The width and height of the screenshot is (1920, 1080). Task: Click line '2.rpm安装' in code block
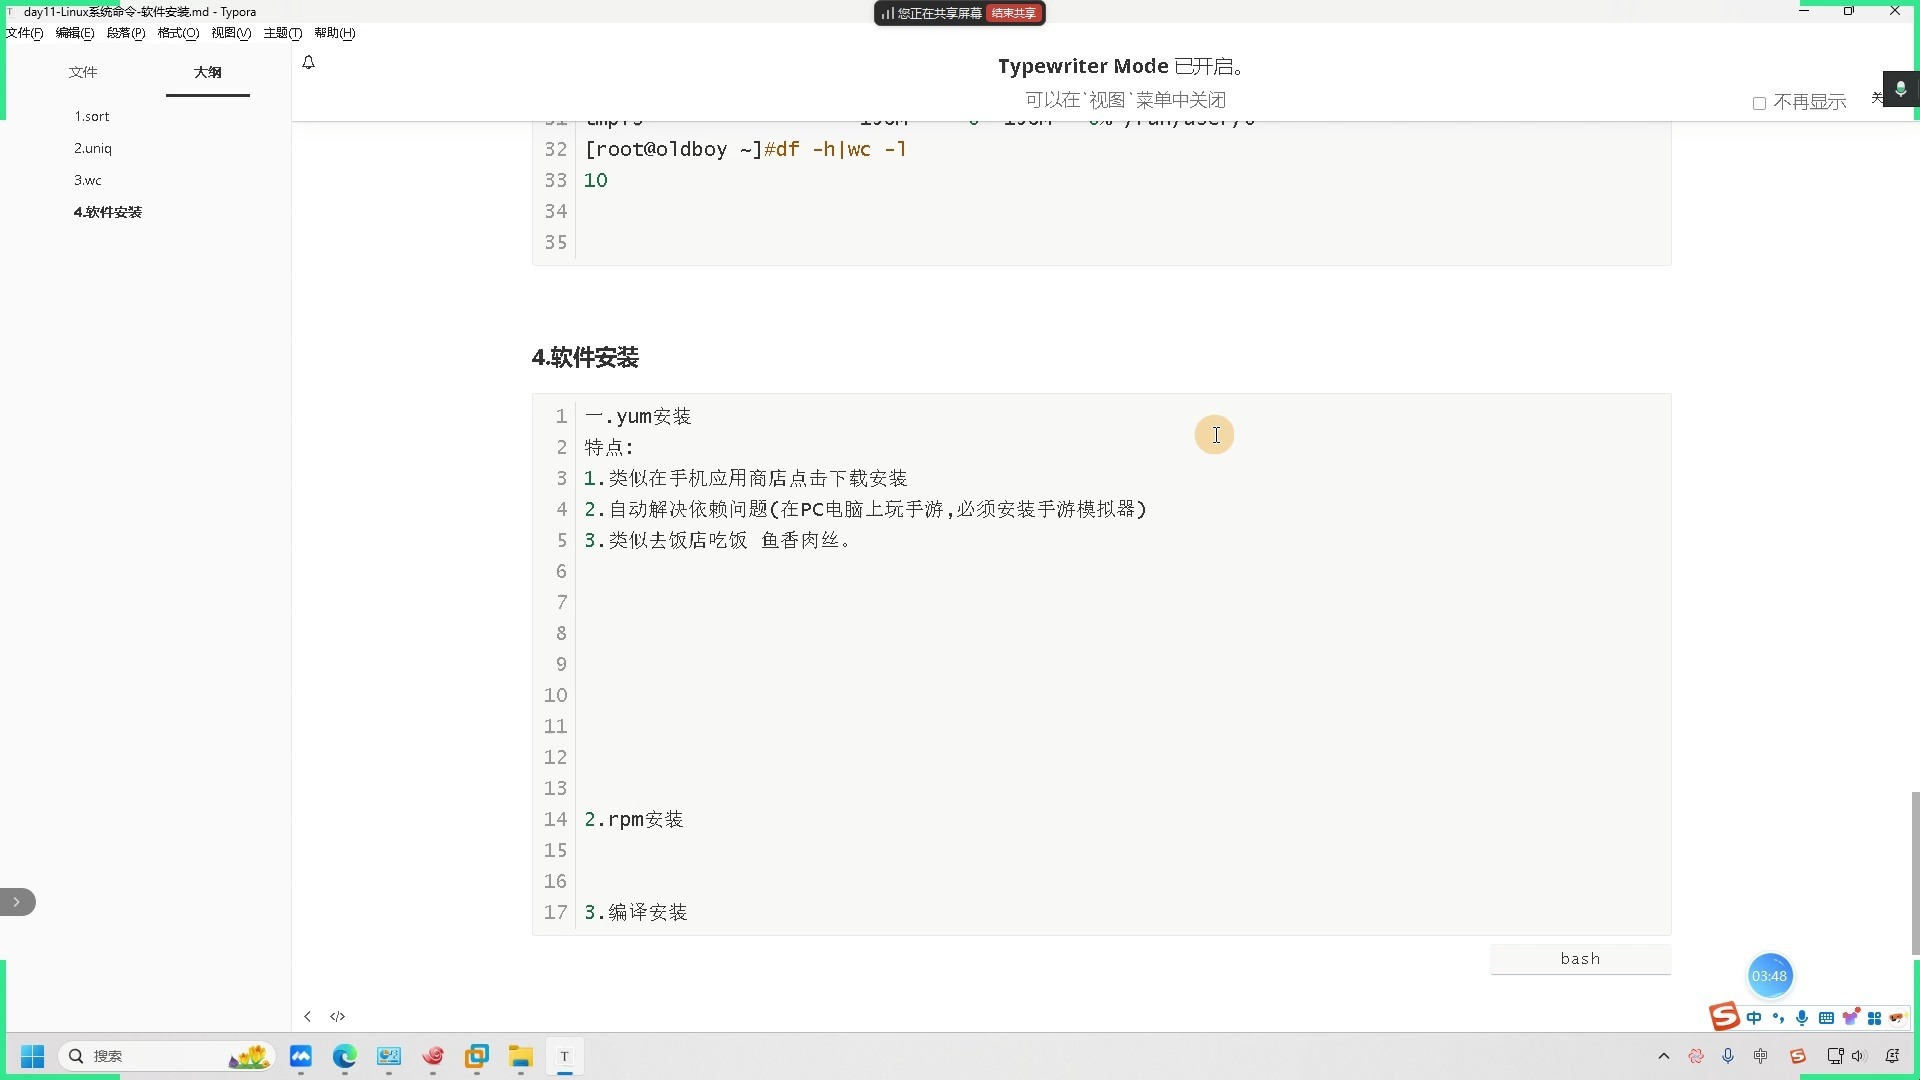point(634,819)
